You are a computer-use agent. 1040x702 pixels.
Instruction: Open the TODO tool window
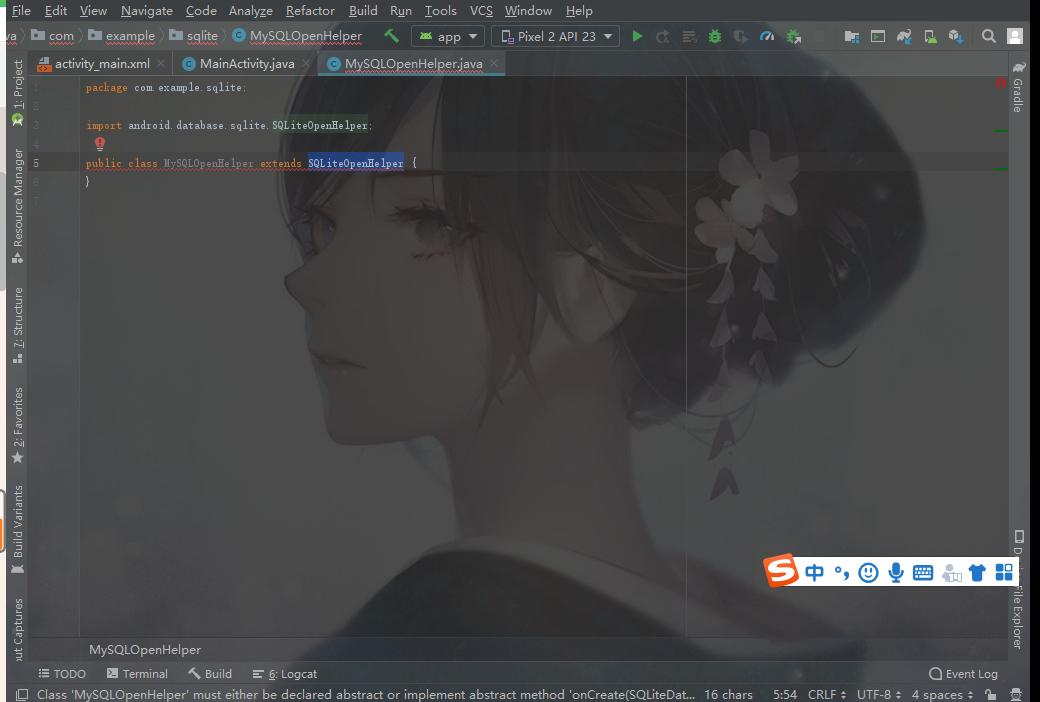pyautogui.click(x=62, y=673)
